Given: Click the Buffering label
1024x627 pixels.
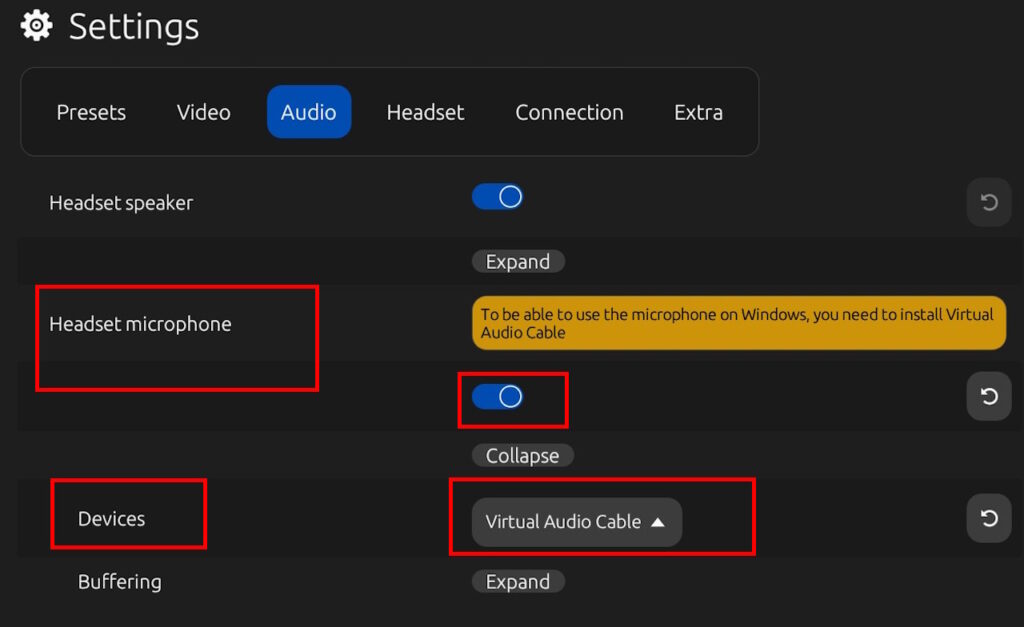Looking at the screenshot, I should (119, 581).
